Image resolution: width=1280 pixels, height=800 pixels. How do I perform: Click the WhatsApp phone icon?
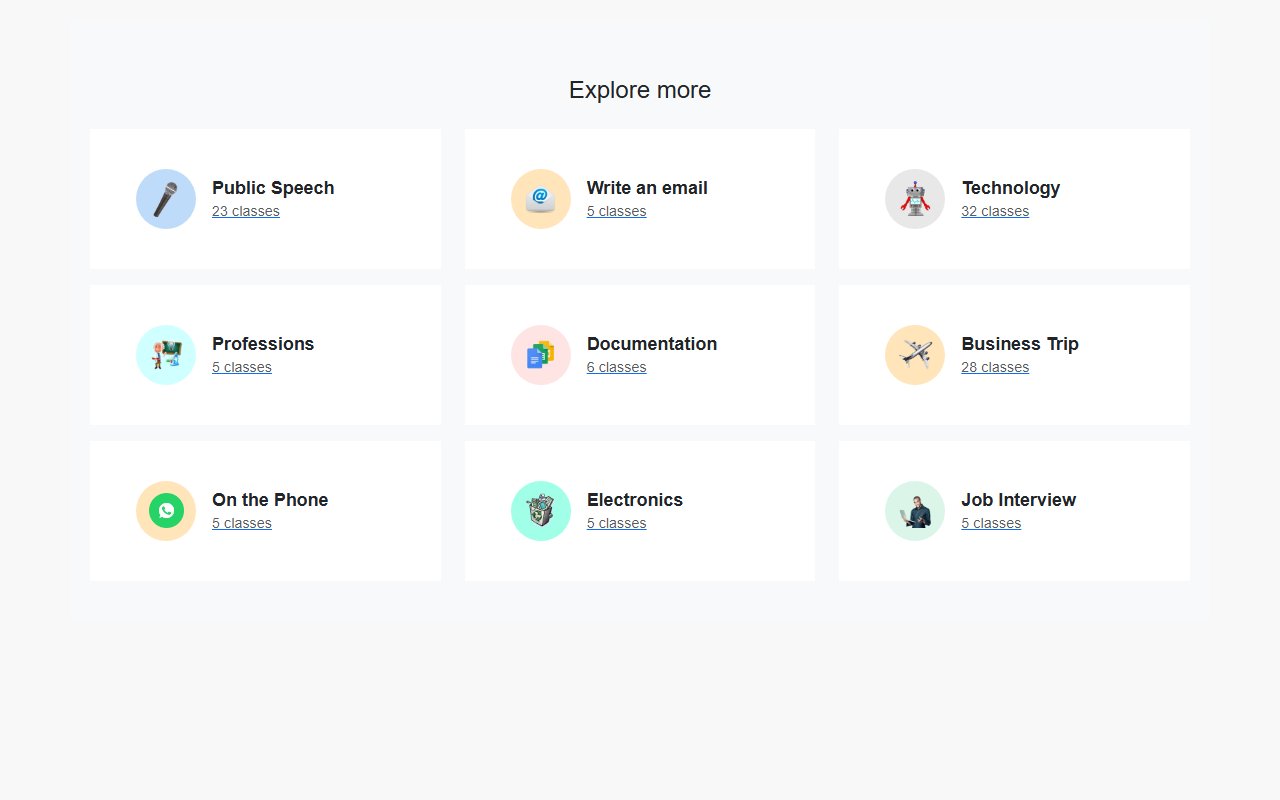[x=166, y=511]
